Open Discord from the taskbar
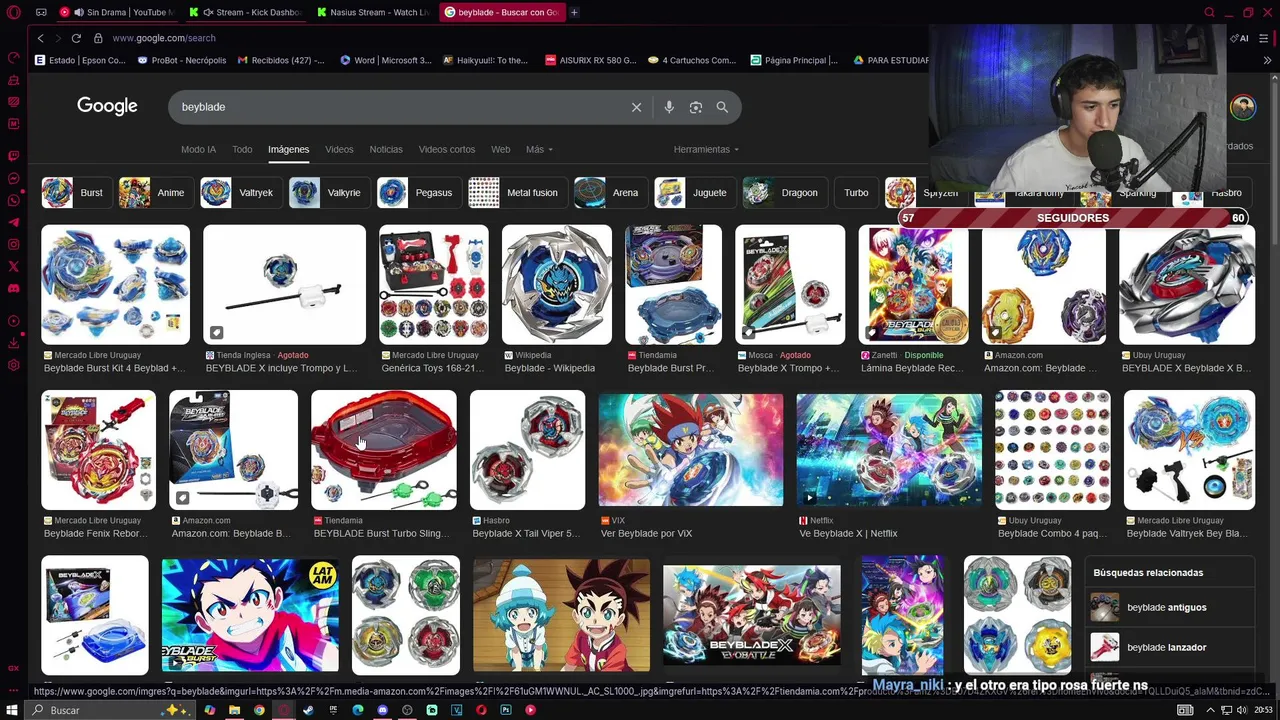 (382, 710)
